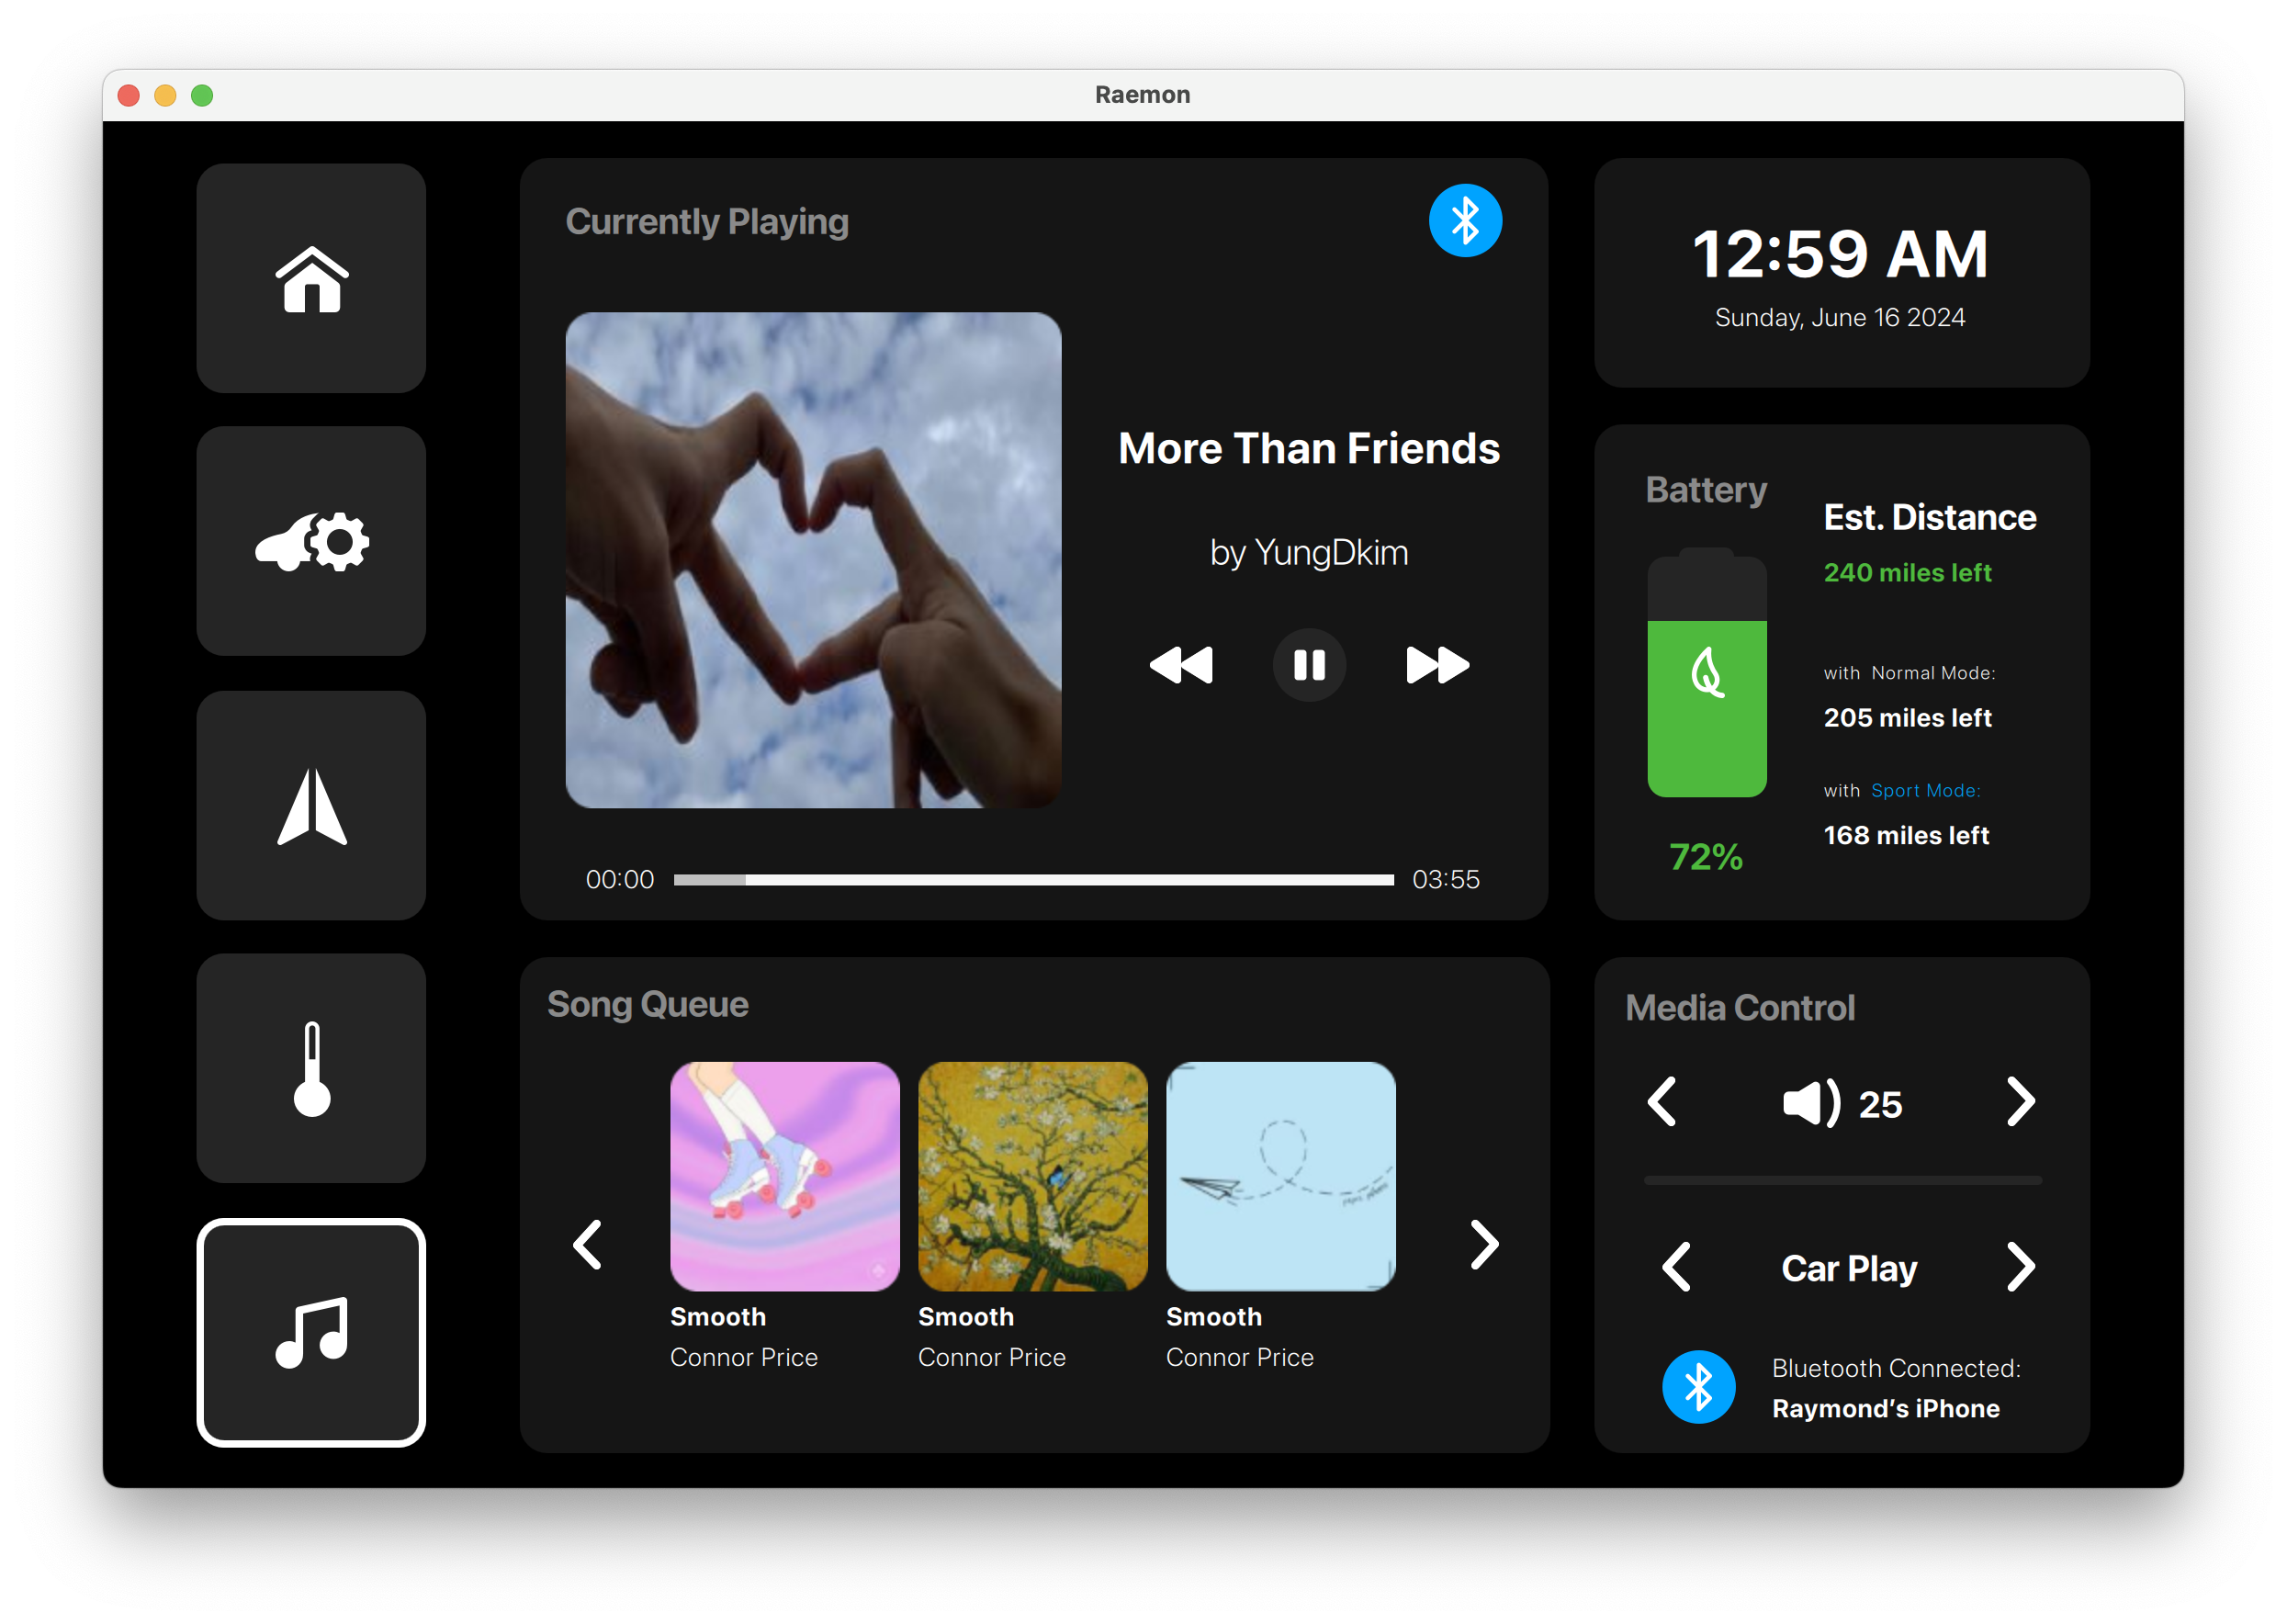The width and height of the screenshot is (2287, 1624).
Task: Click the Song Queue heading
Action: coord(647,1004)
